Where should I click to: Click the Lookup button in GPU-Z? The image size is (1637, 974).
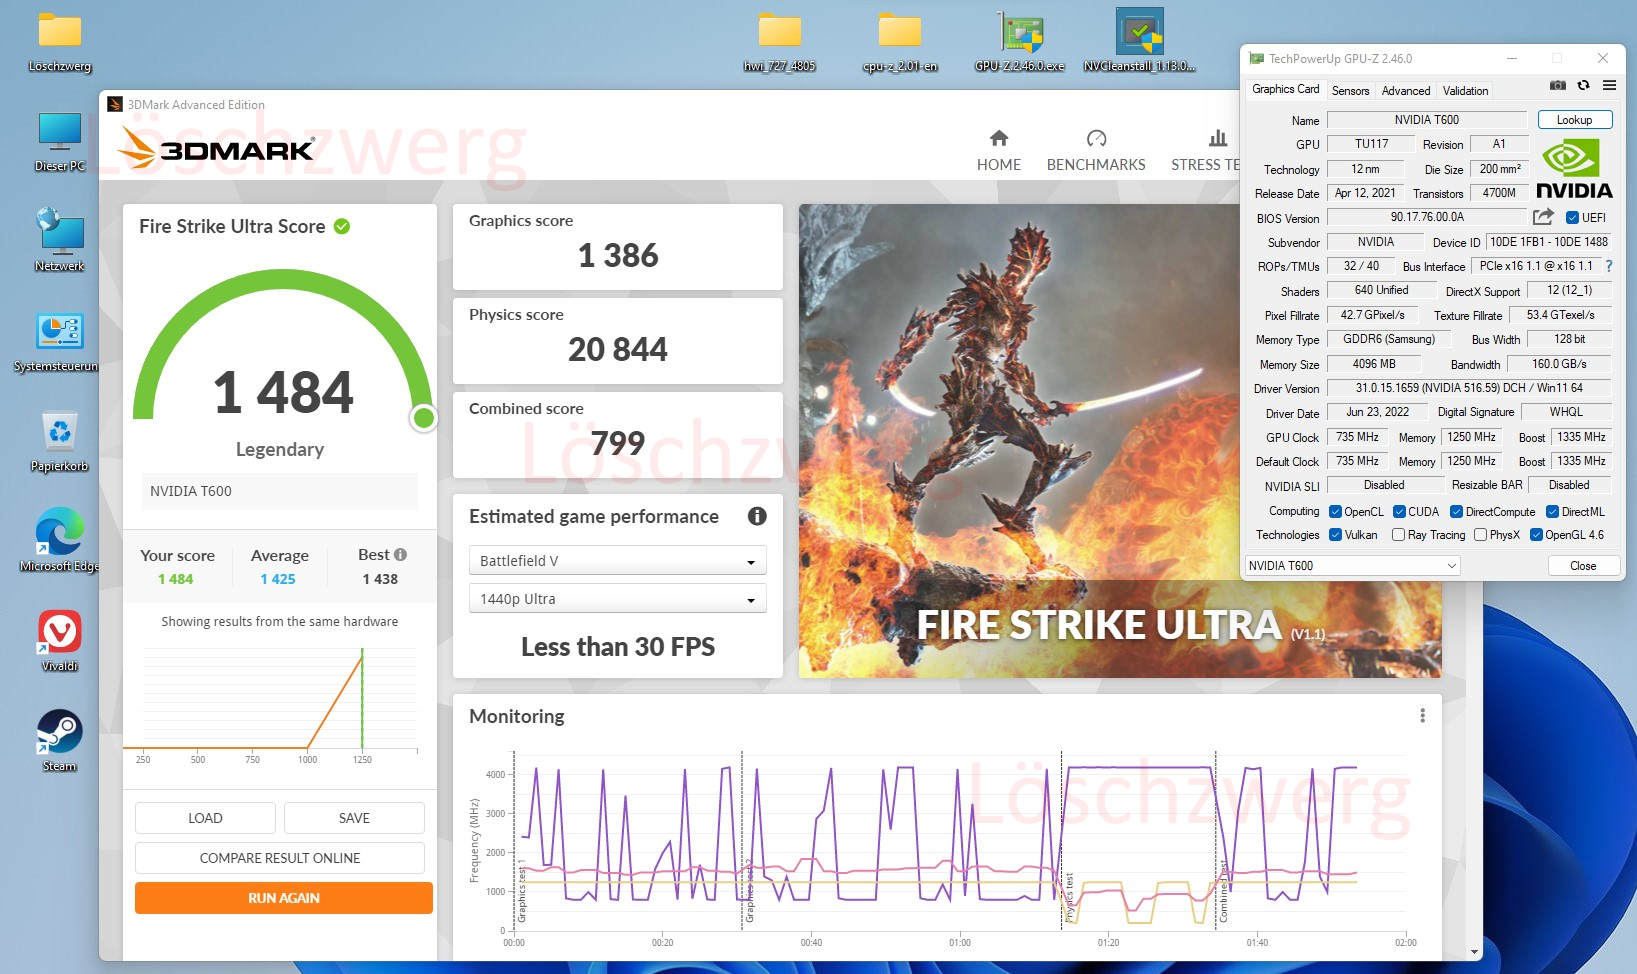(1574, 119)
